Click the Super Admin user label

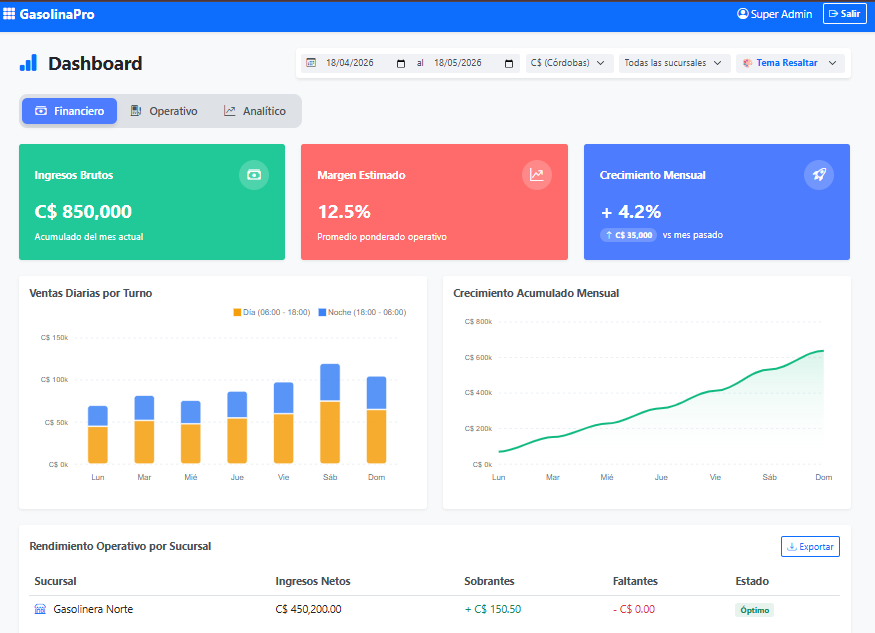point(781,14)
